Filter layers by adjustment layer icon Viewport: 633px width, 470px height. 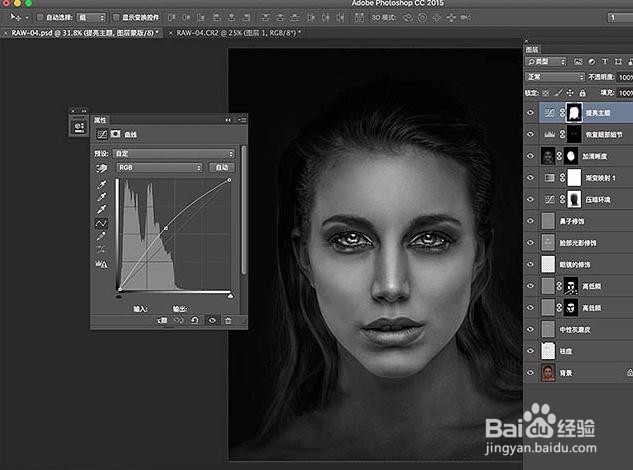591,62
